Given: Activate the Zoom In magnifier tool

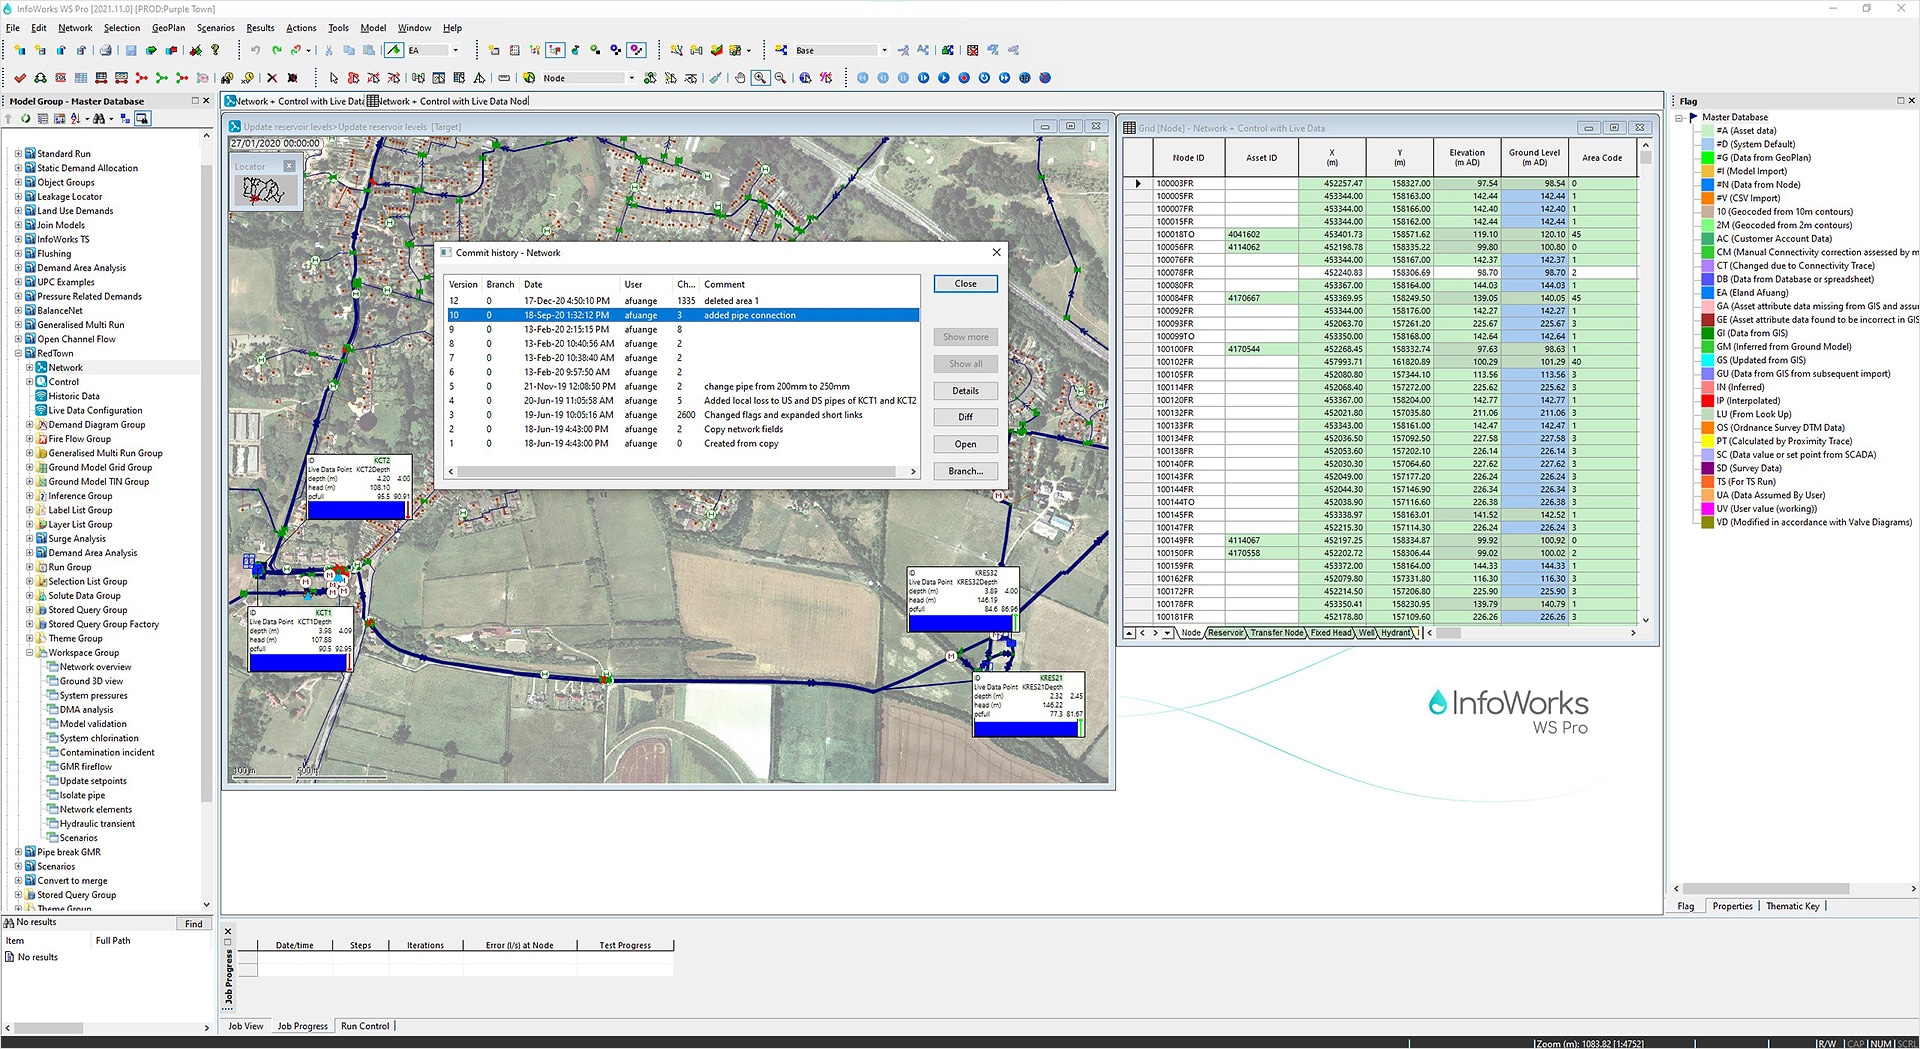Looking at the screenshot, I should point(760,78).
